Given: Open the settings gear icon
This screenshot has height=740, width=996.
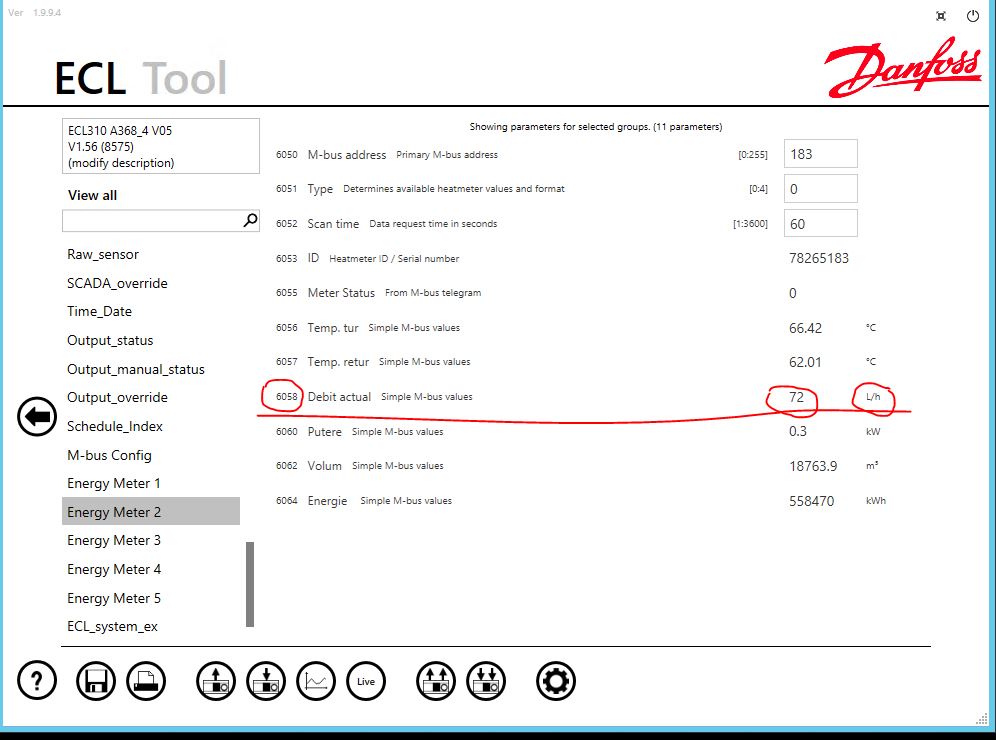Looking at the screenshot, I should (x=556, y=681).
